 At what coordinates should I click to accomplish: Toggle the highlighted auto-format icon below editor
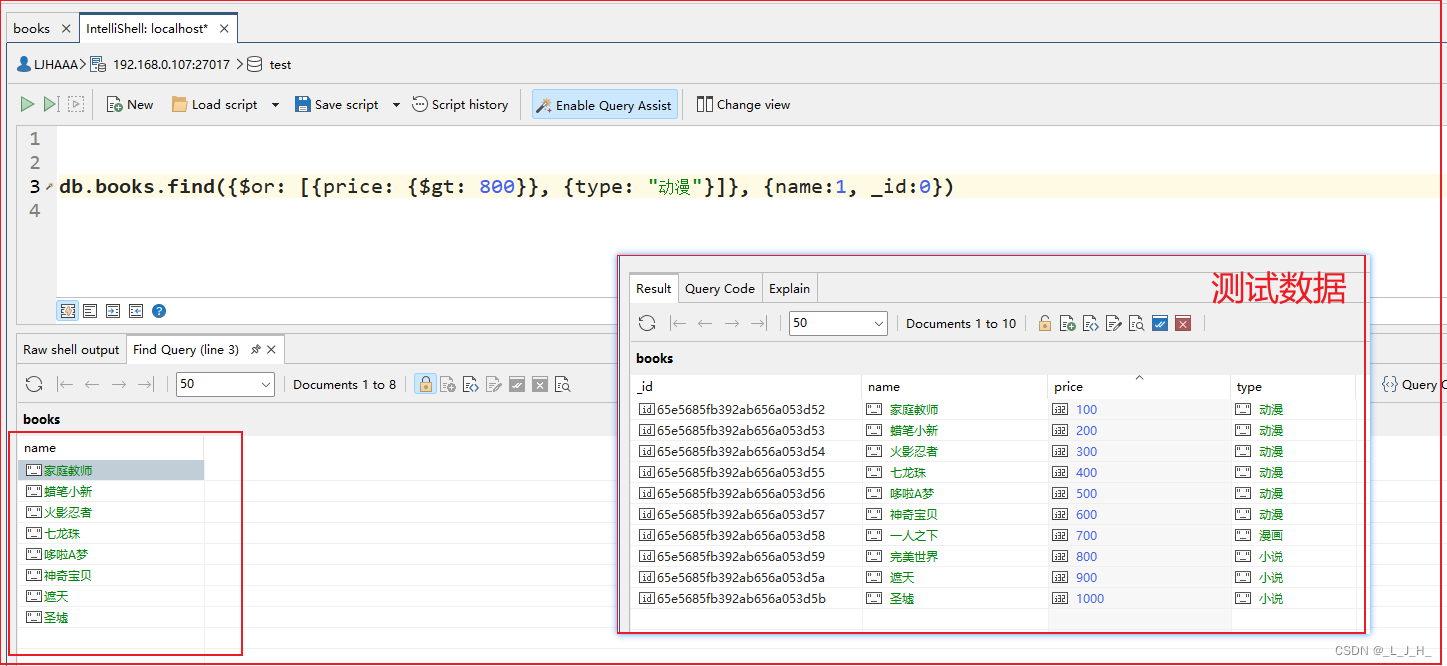tap(68, 311)
